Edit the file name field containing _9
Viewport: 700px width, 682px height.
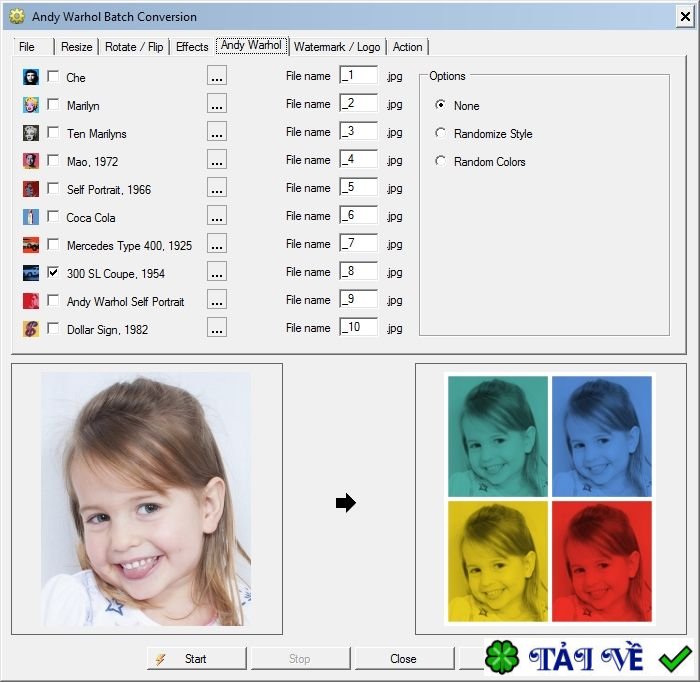point(358,299)
